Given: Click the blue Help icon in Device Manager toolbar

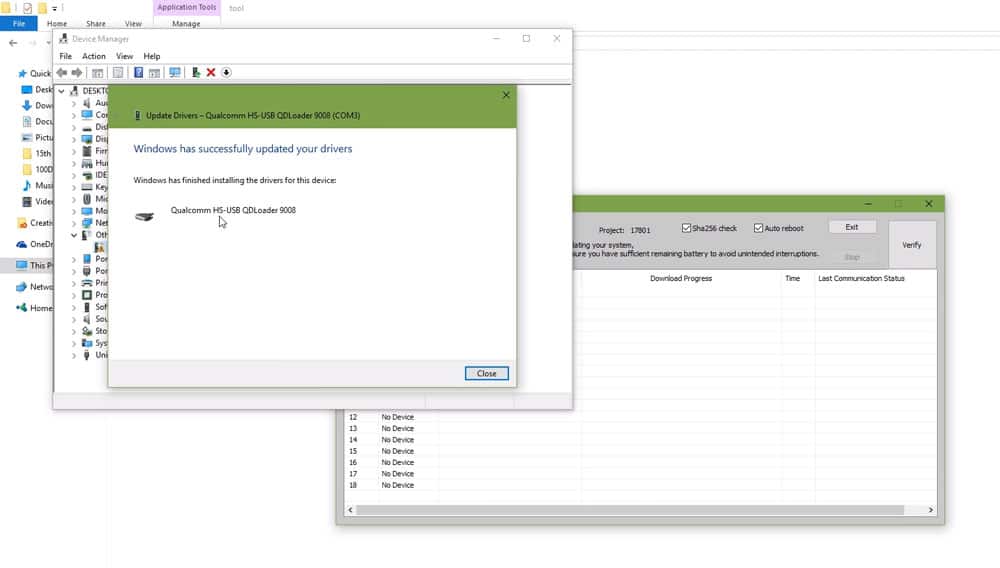Looking at the screenshot, I should click(138, 73).
